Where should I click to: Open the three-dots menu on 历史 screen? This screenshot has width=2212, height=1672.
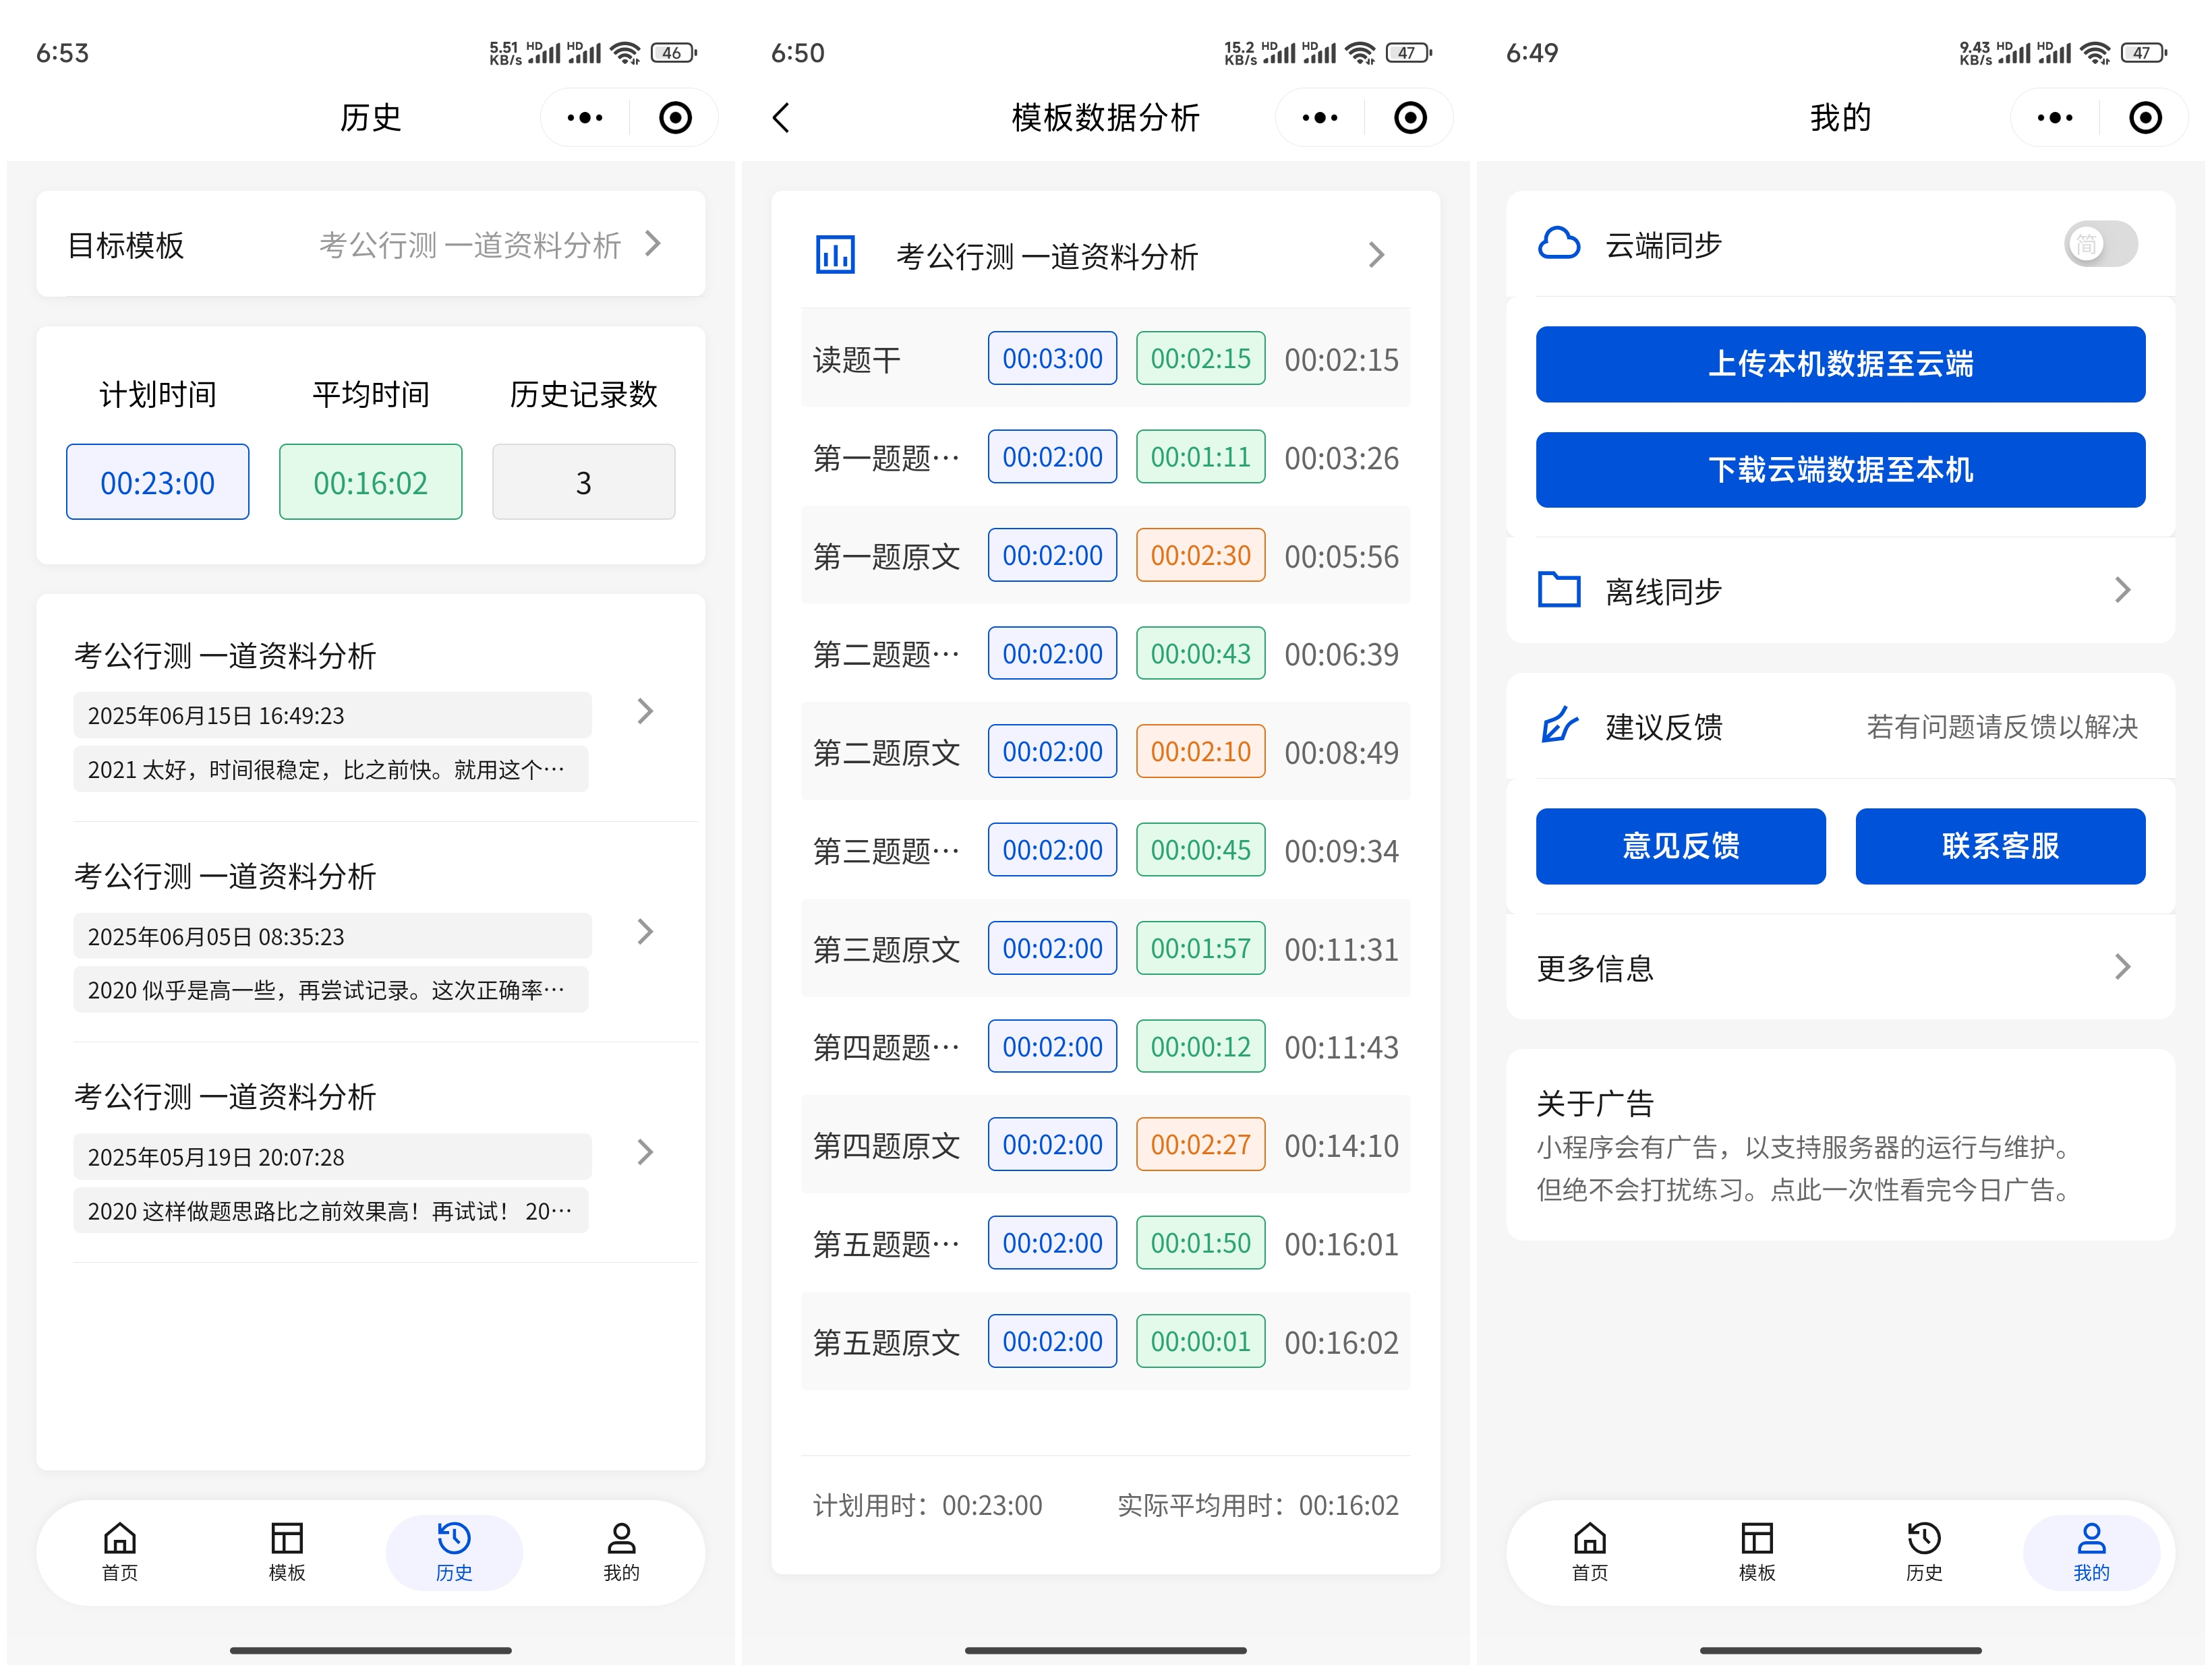[584, 118]
